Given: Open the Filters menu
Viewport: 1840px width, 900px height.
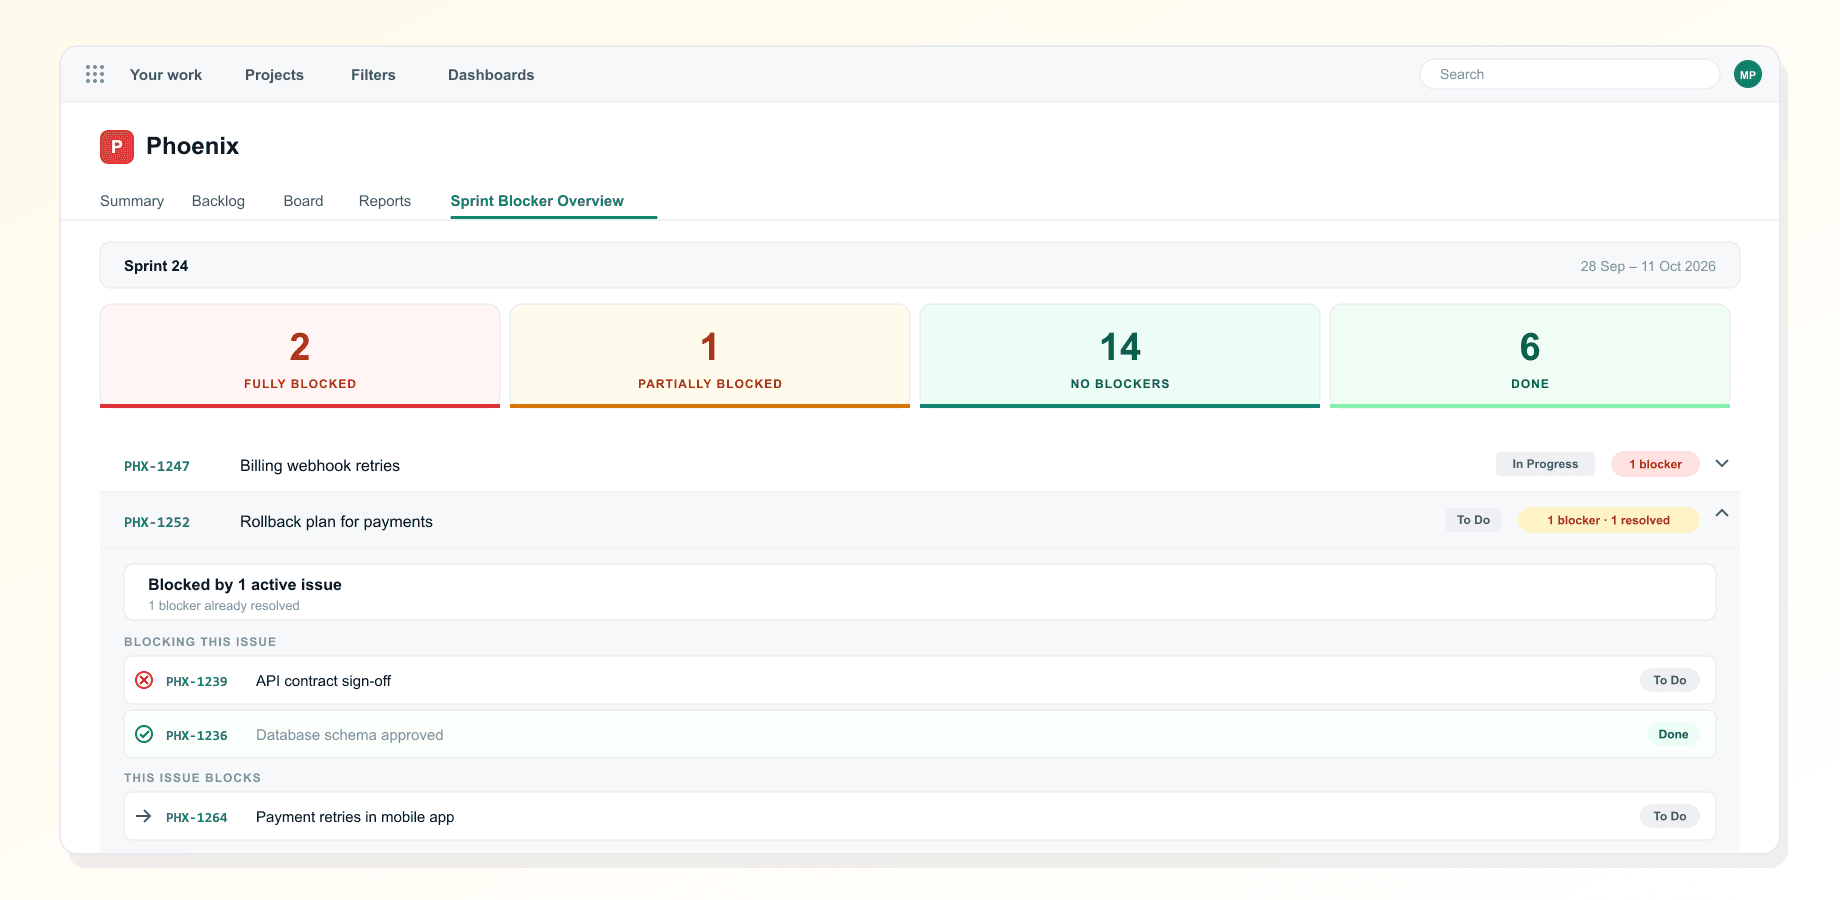Looking at the screenshot, I should click(373, 75).
